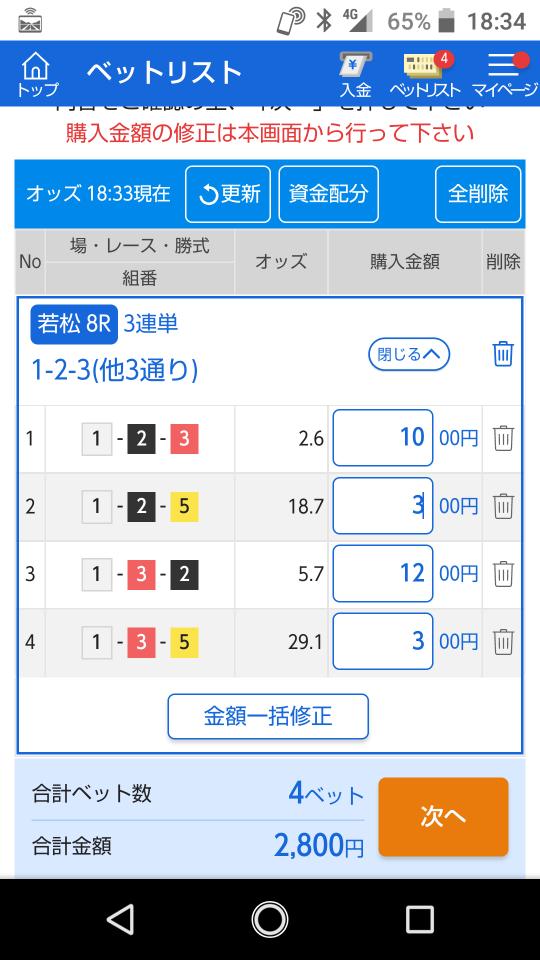Screen dimensions: 540x960
Task: Focus amount field for bet 1-3-2
Action: 383,574
